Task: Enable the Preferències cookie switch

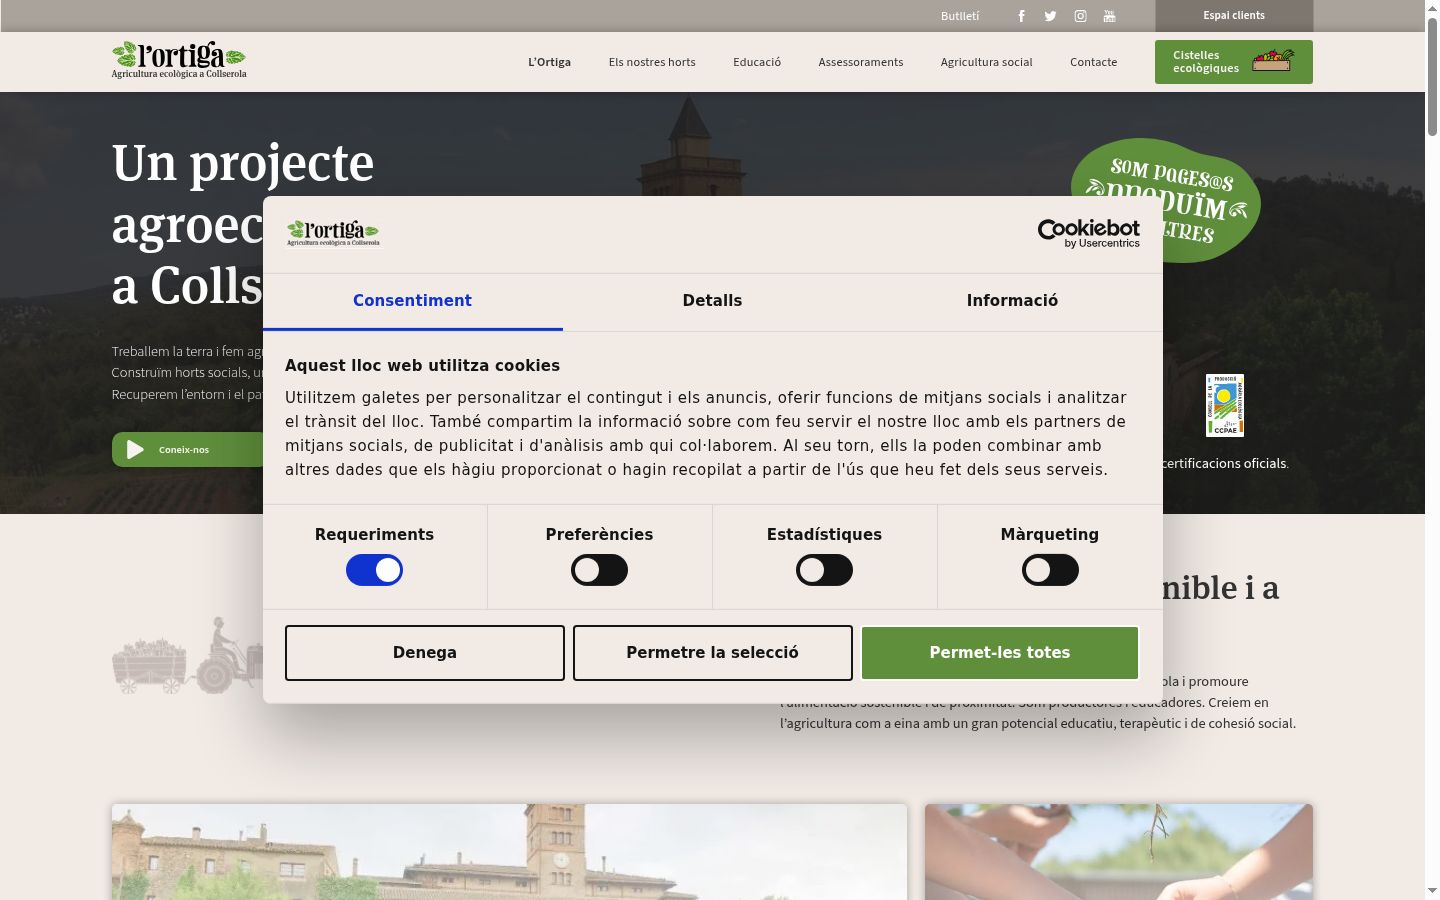Action: tap(599, 570)
